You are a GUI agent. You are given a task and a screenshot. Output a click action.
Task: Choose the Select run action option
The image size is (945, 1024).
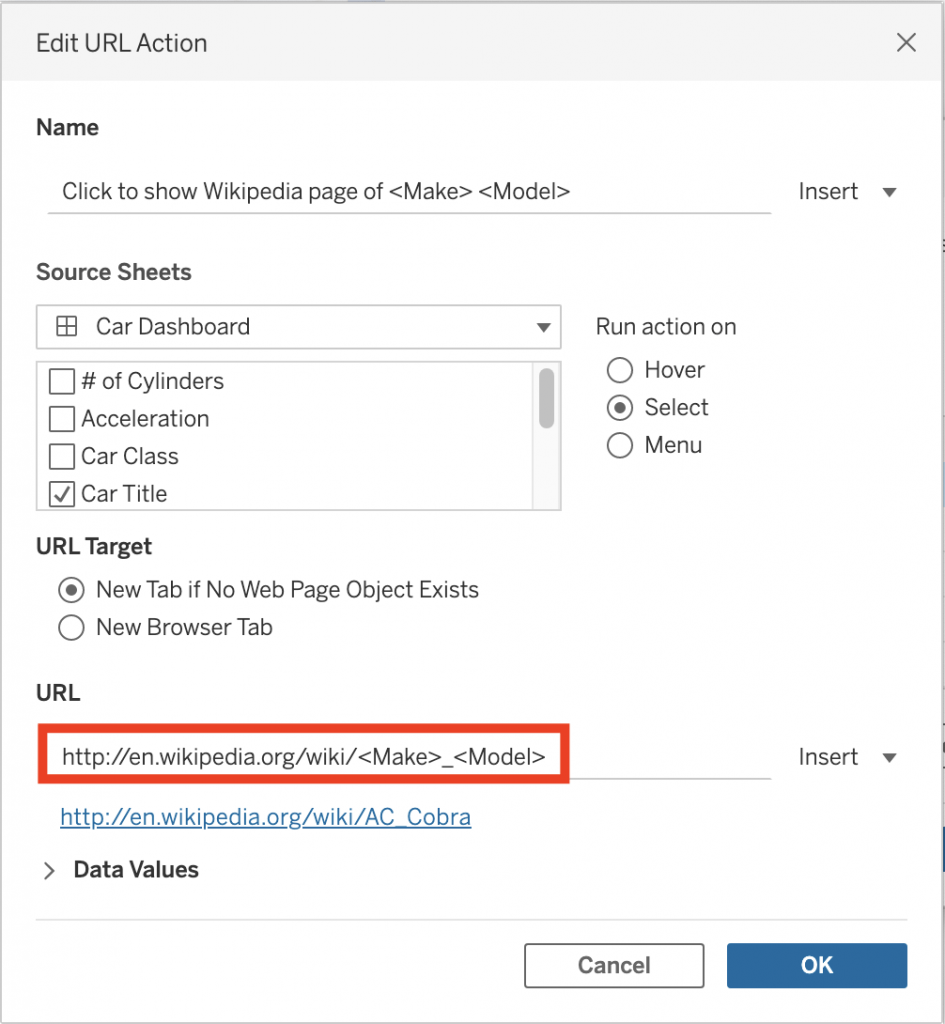pyautogui.click(x=620, y=408)
